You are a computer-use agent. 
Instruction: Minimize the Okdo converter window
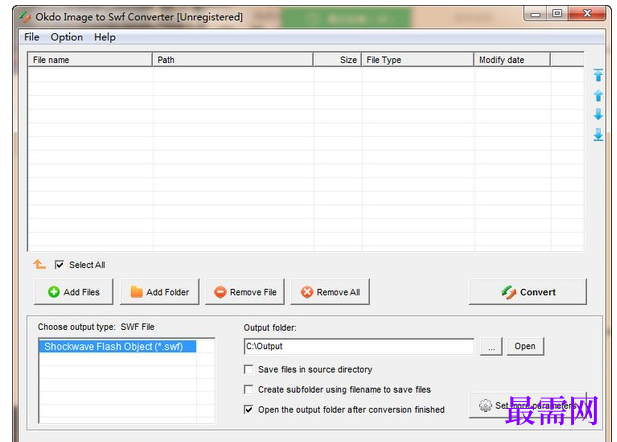click(535, 14)
